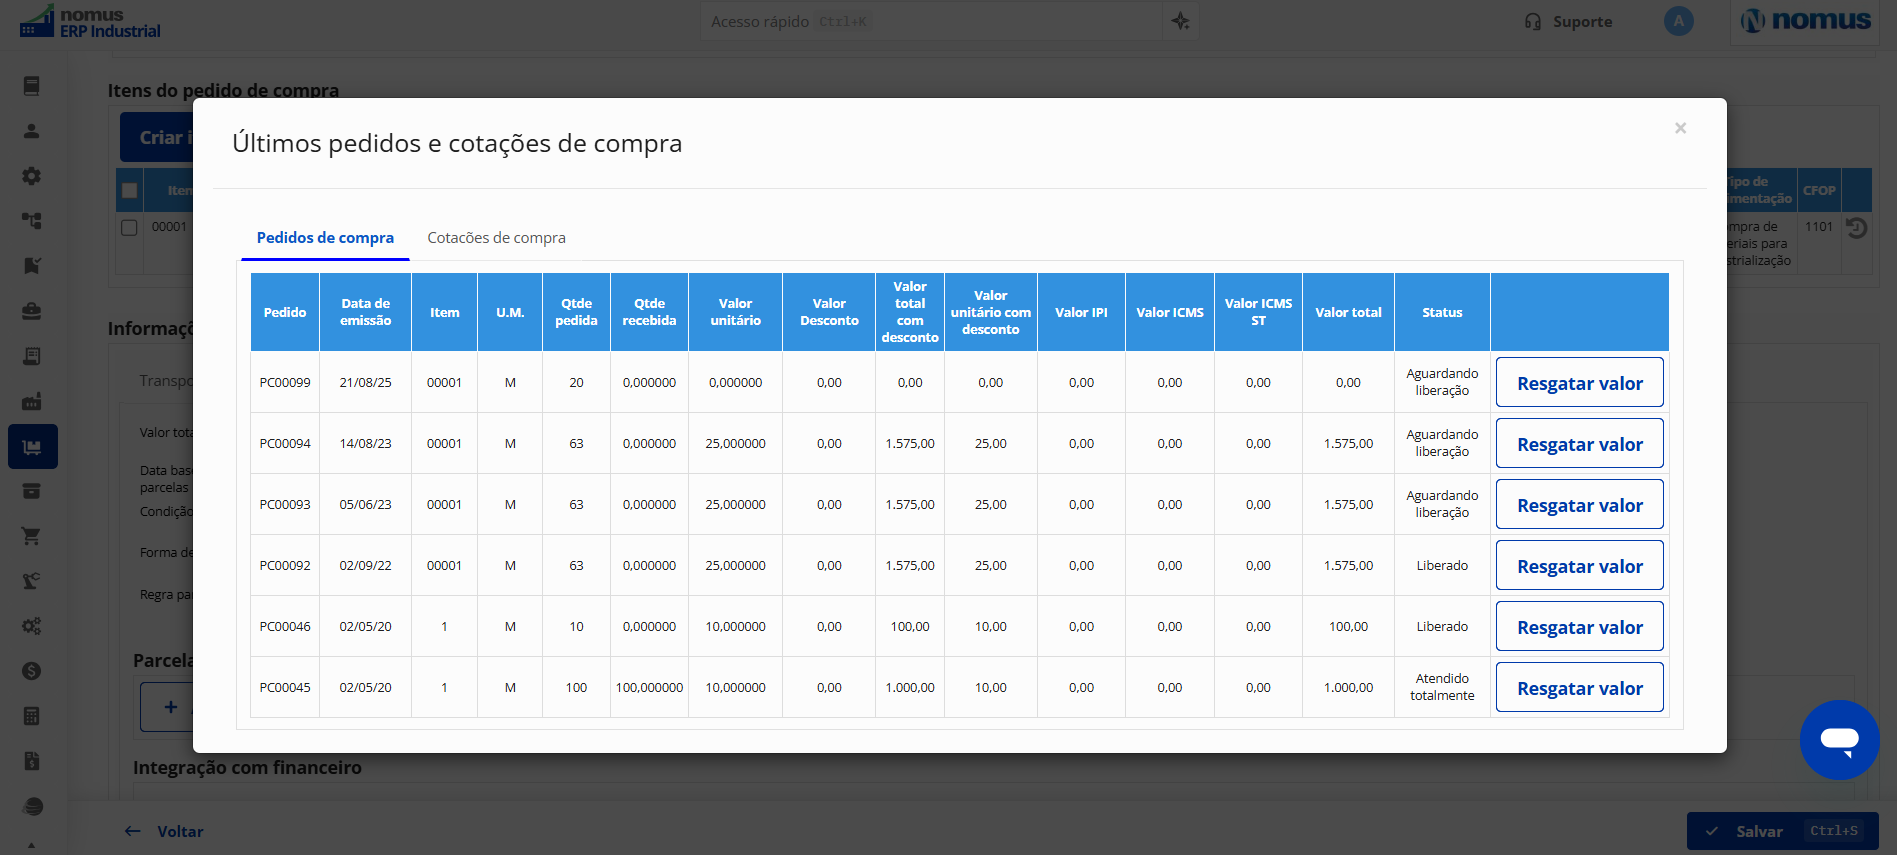Click the undo arrow icon near CFOP 1101

click(1856, 228)
